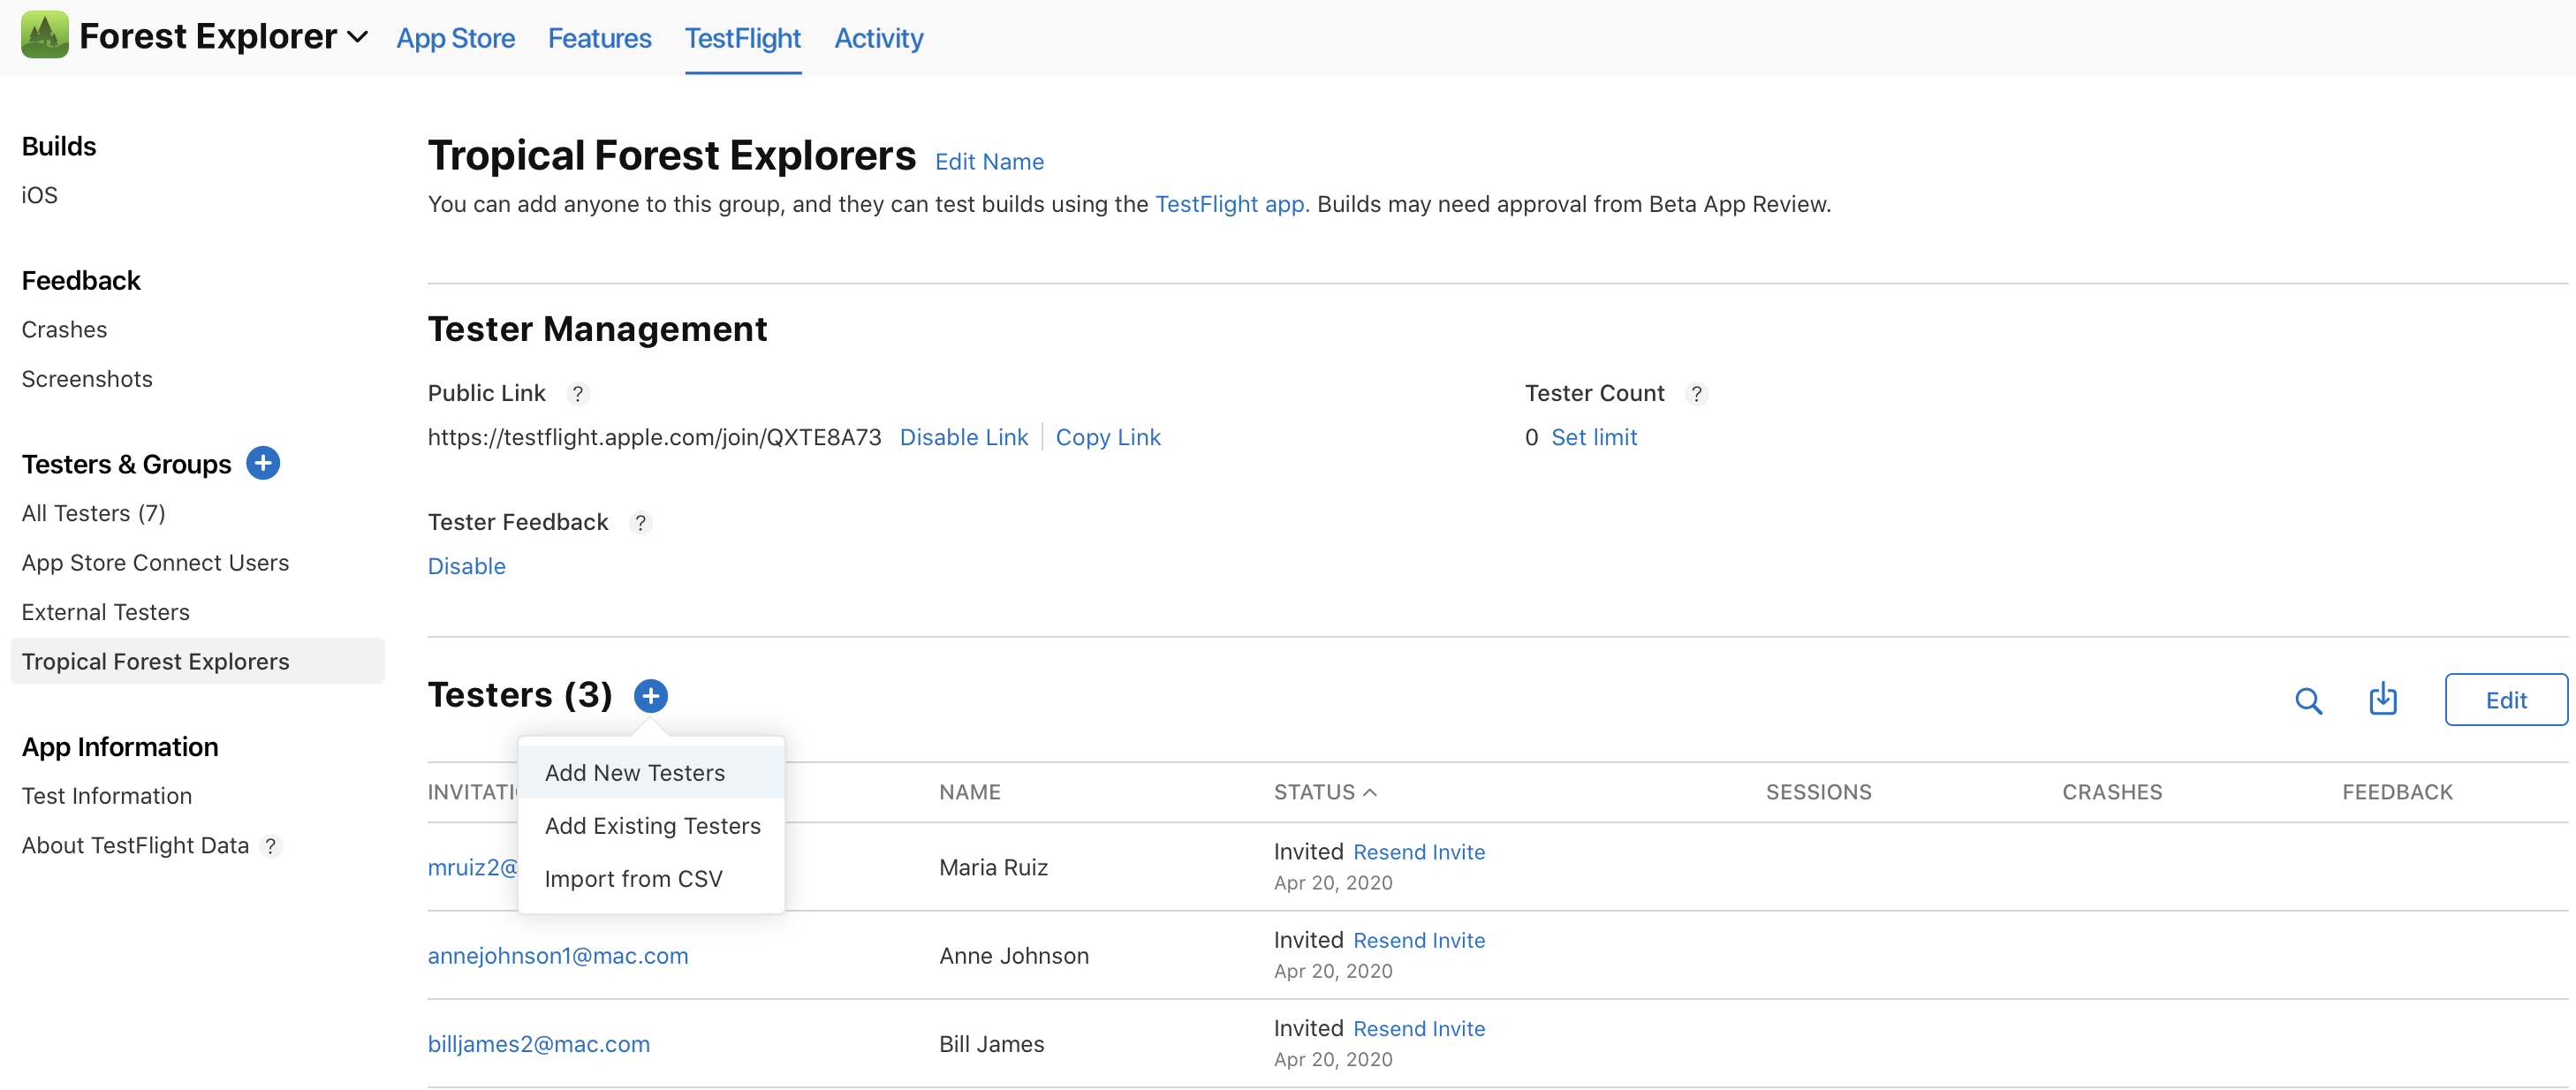Disable the Tester Feedback toggle link

[466, 566]
